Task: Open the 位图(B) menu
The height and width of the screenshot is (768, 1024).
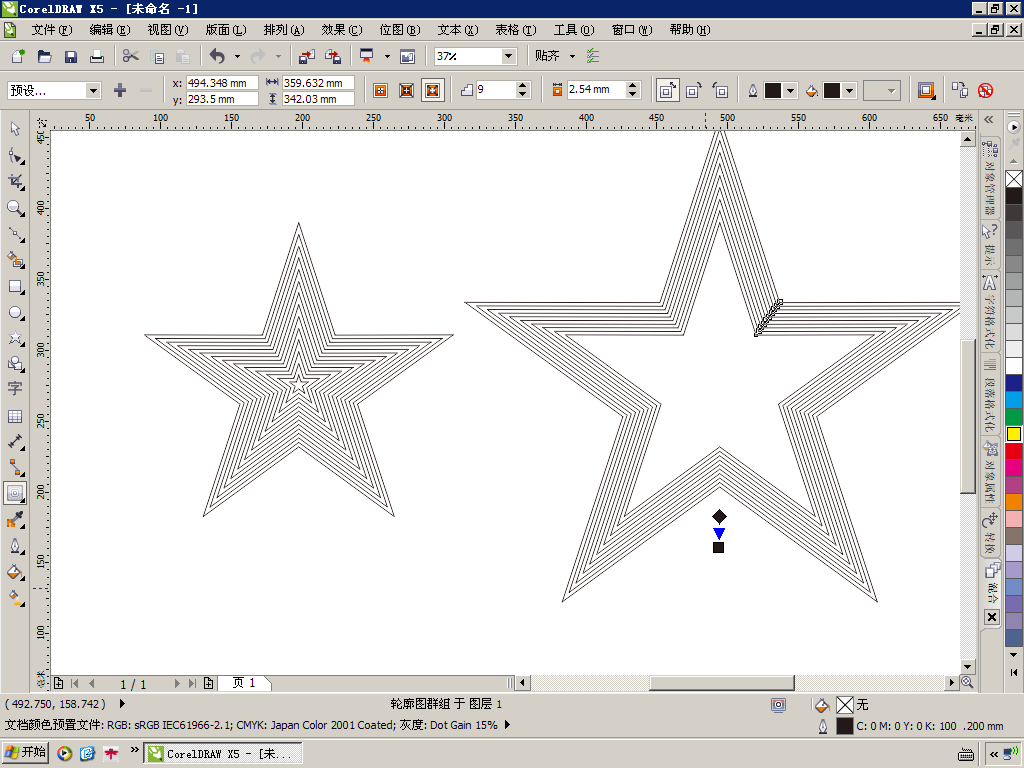Action: pos(400,30)
